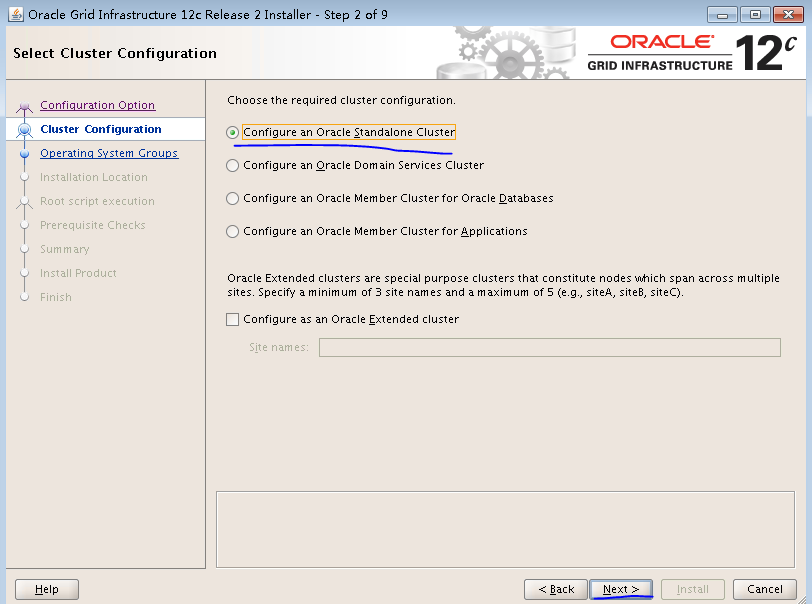Screen dimensions: 812x604
Task: Click the Configuration Option step marker icon
Action: 24,106
